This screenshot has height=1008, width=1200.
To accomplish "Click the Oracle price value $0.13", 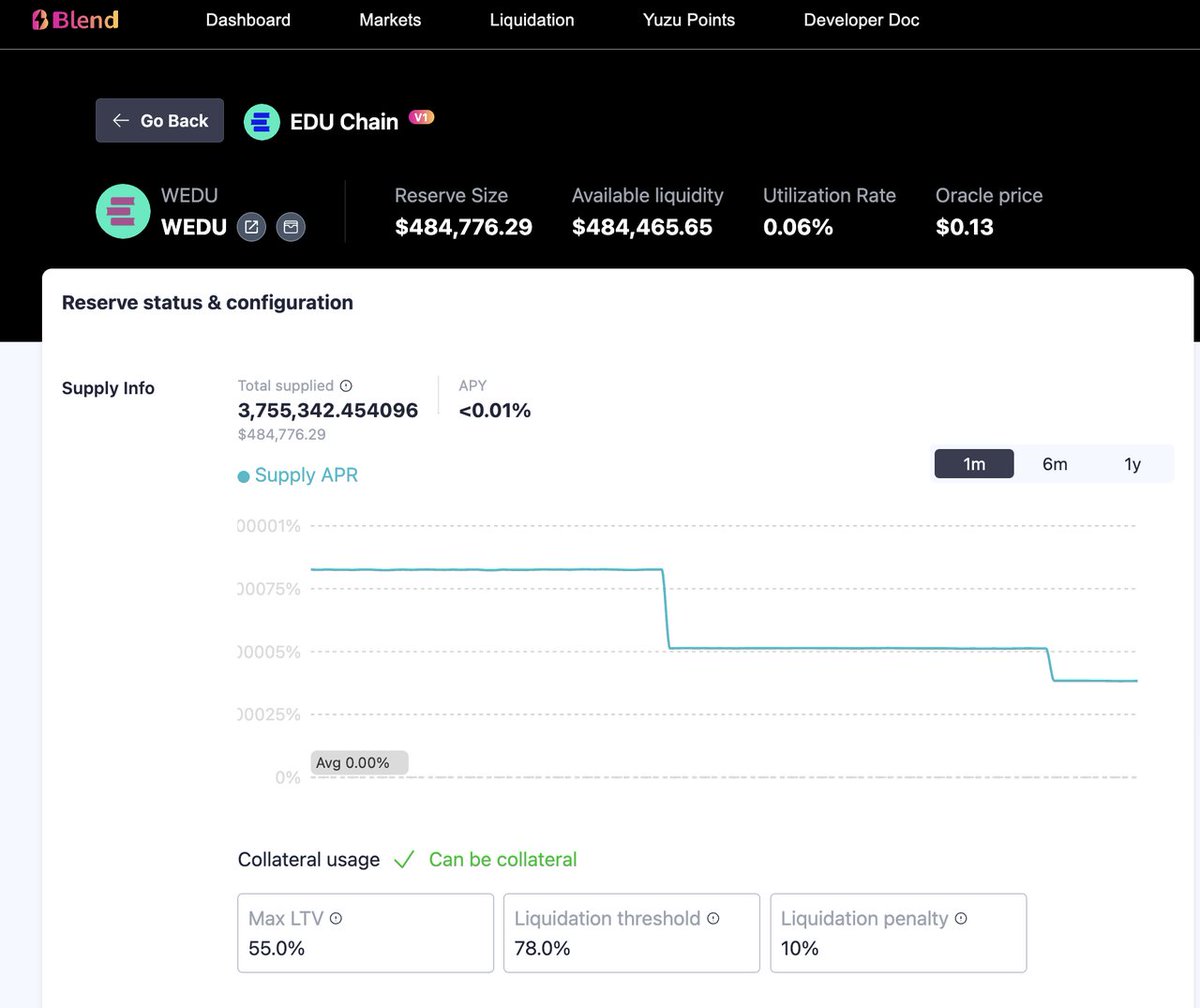I will click(965, 227).
